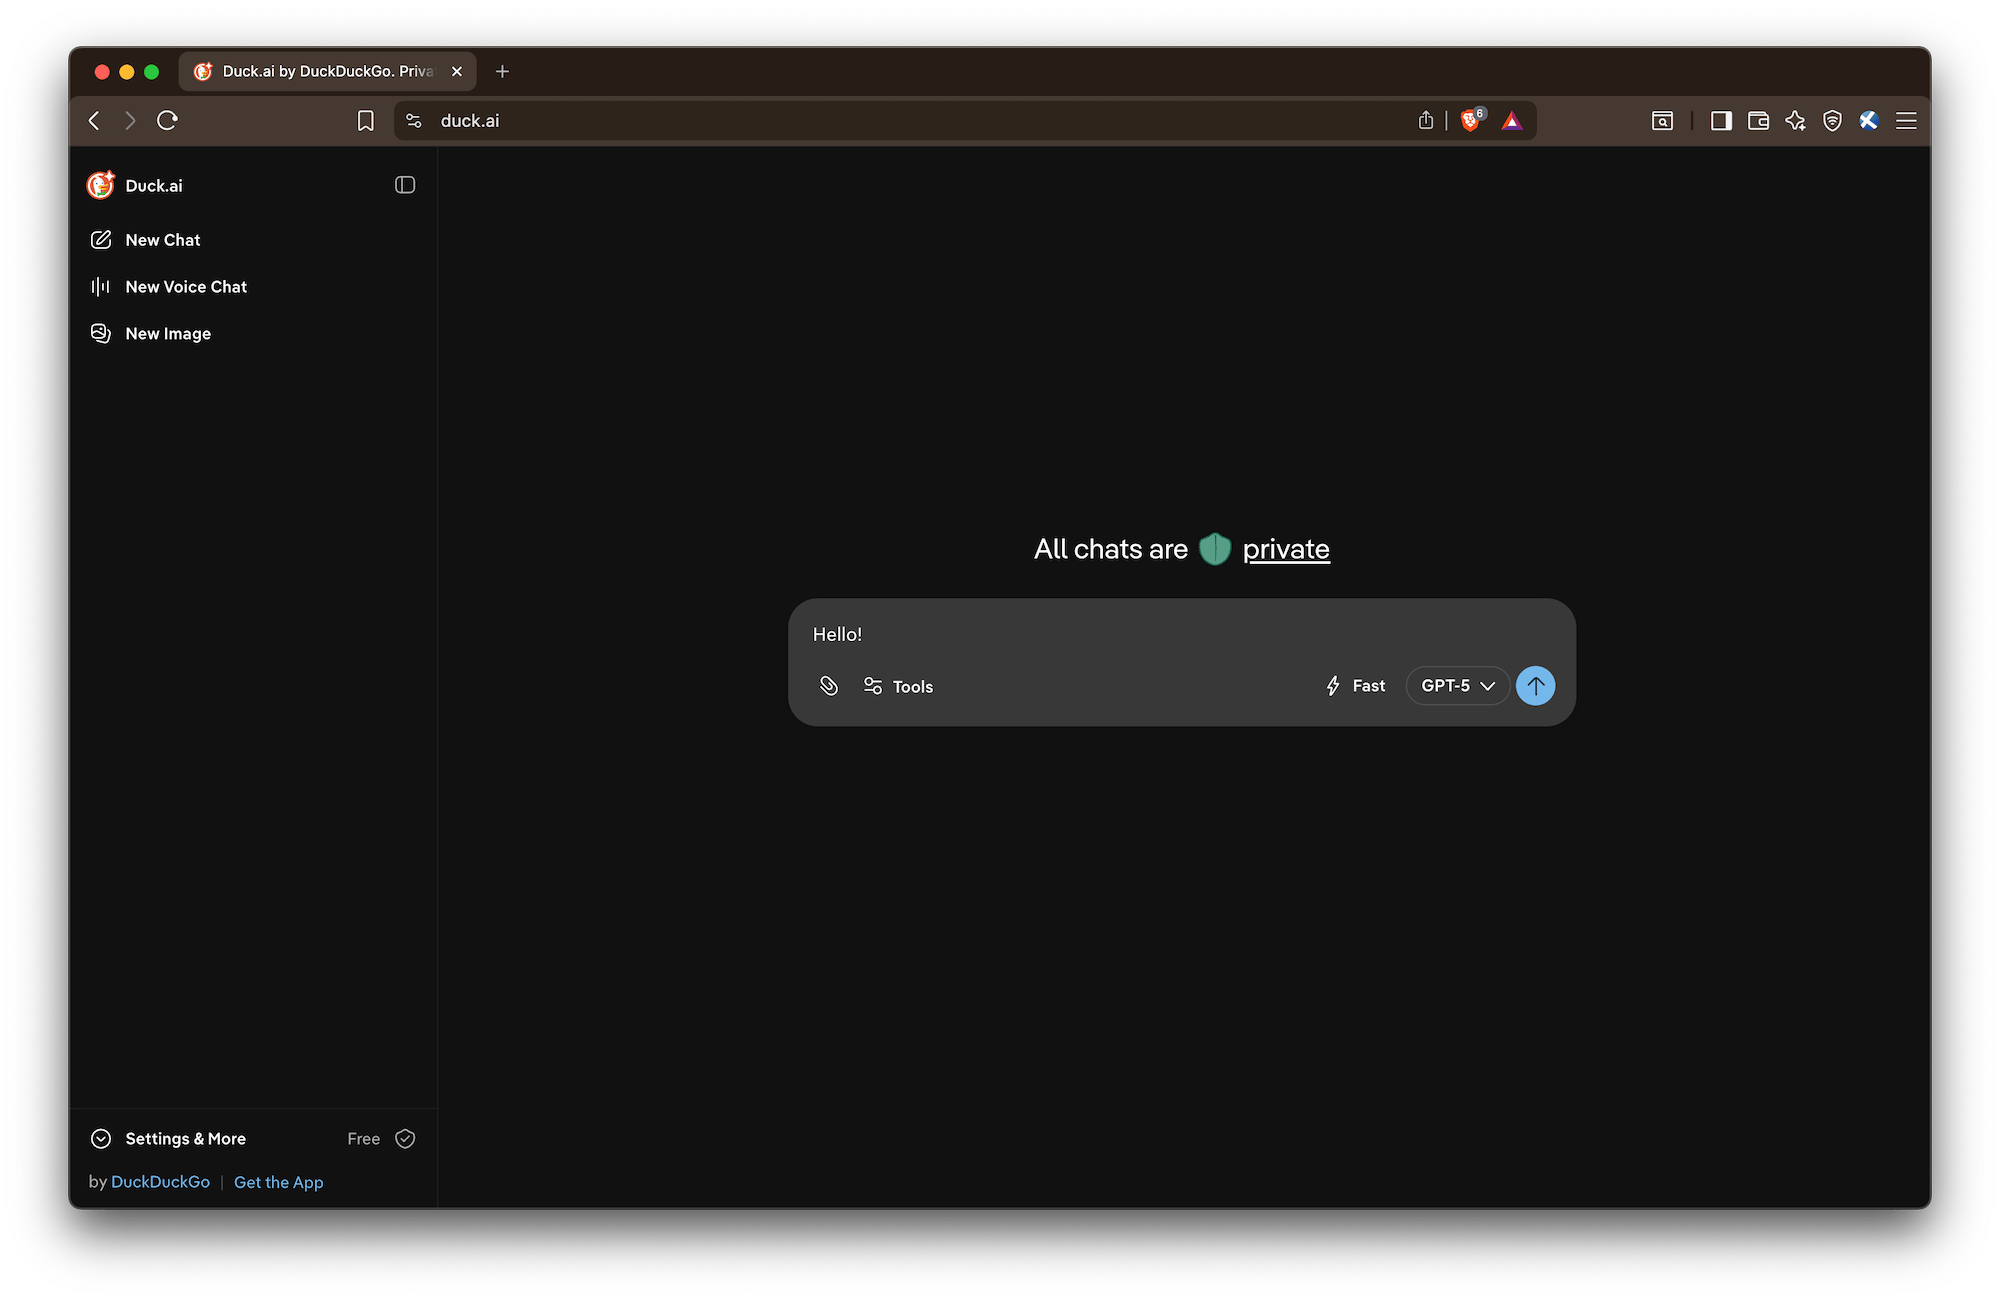Click the voice waveform icon
Viewport: 2000px width, 1300px height.
click(x=101, y=287)
